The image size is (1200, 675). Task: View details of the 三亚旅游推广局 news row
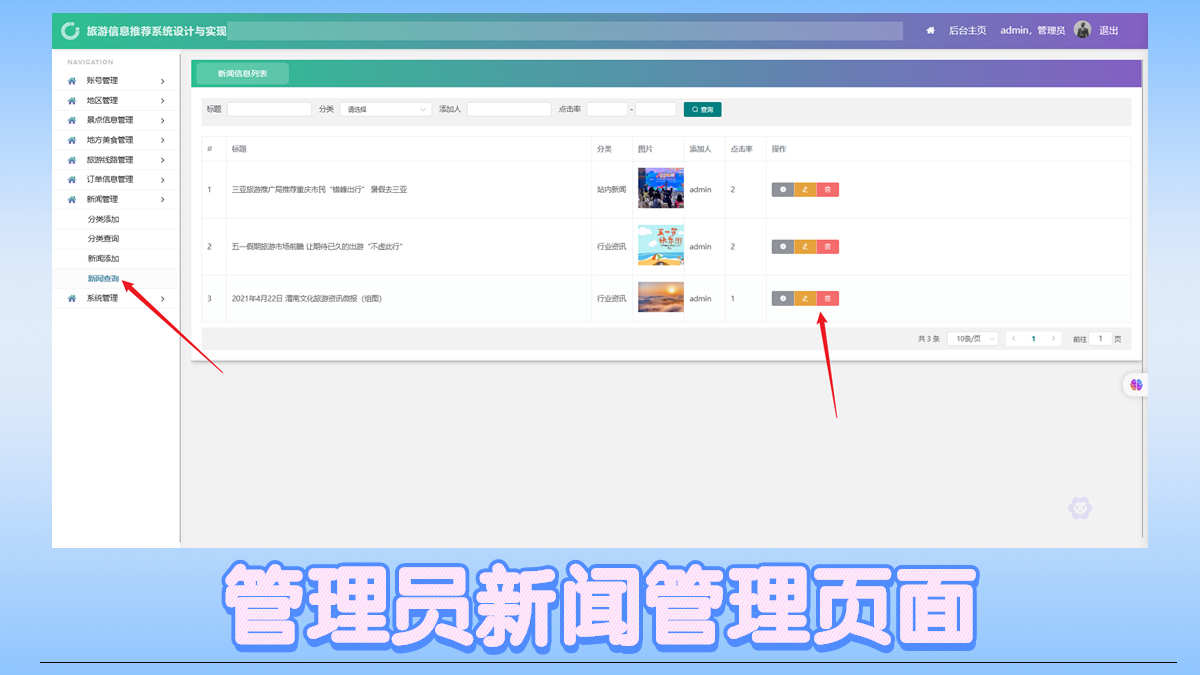[x=782, y=189]
